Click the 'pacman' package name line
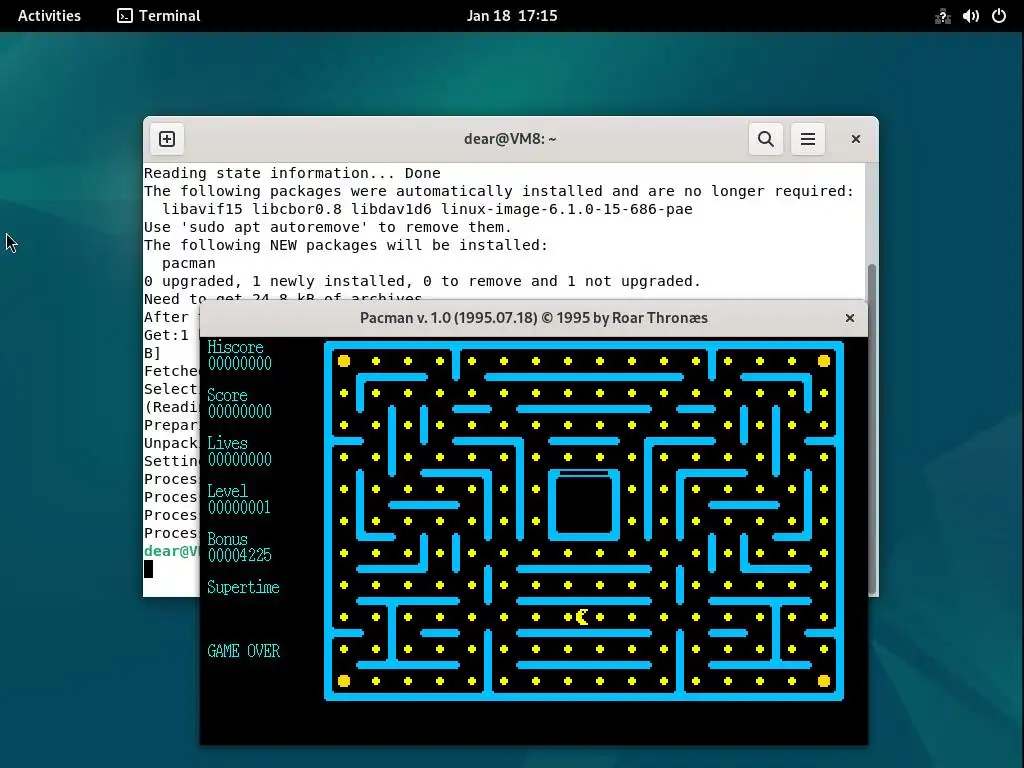Screen dimensions: 1024x768 click(x=189, y=263)
